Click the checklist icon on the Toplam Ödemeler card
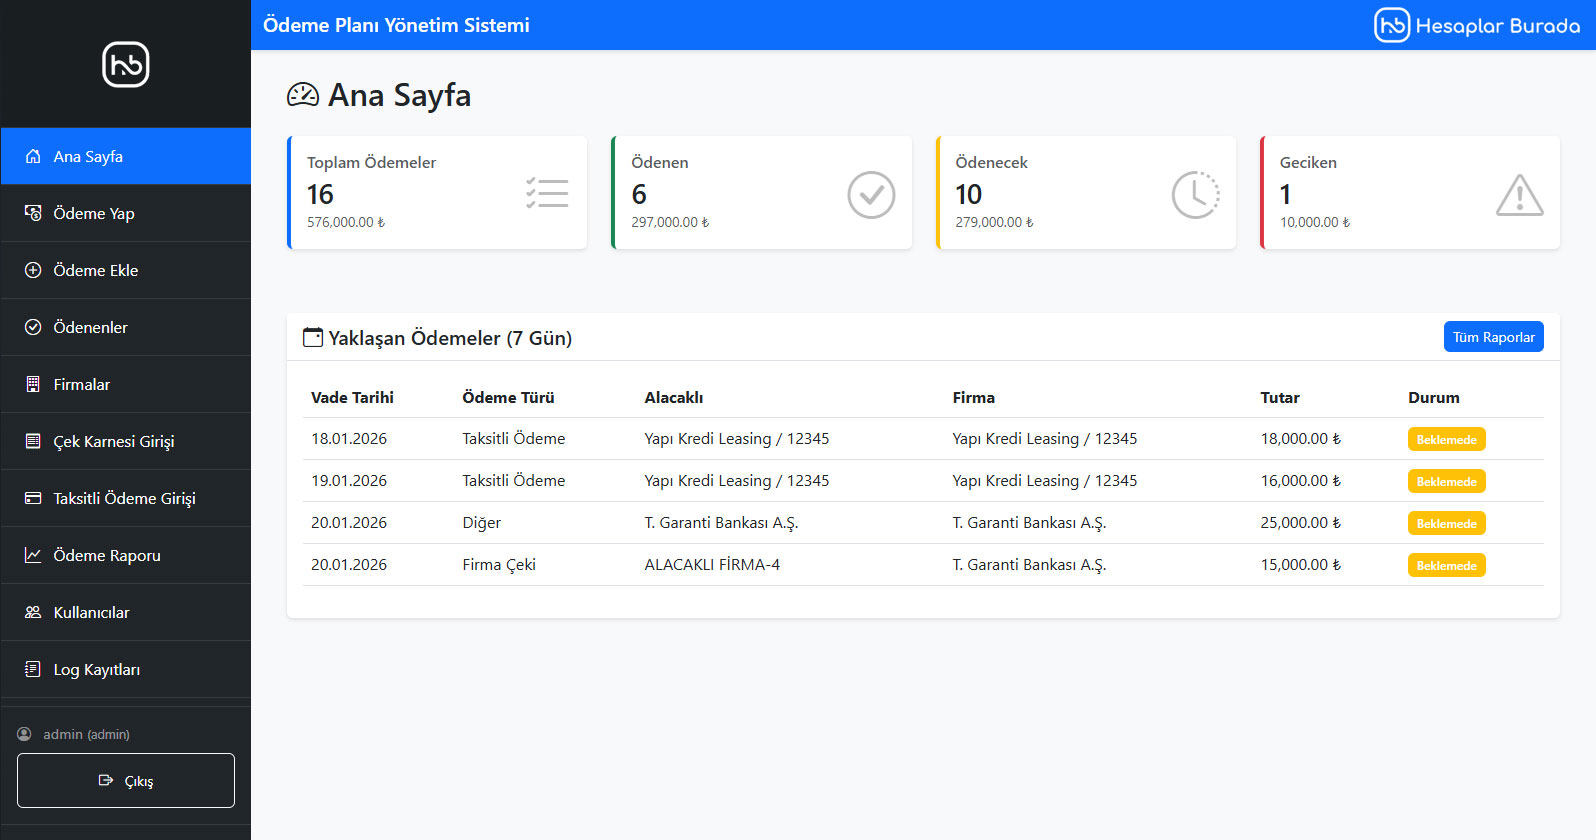The height and width of the screenshot is (840, 1596). pos(547,193)
